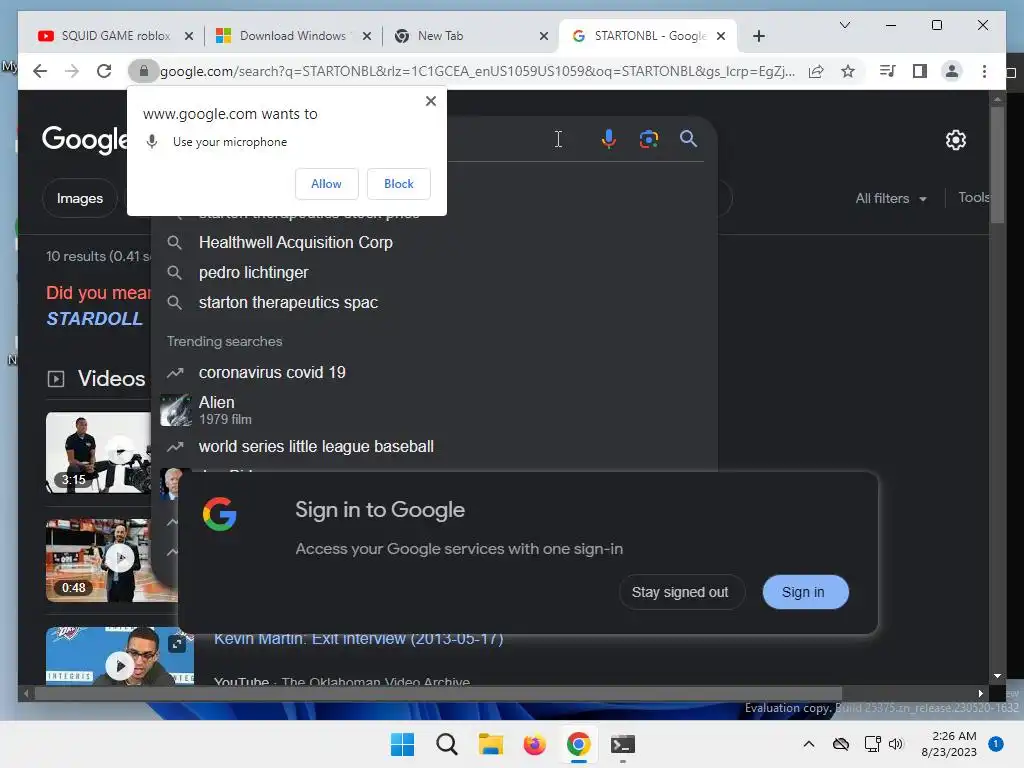
Task: Open Kevin Martin Exit Interview link
Action: [x=359, y=639]
